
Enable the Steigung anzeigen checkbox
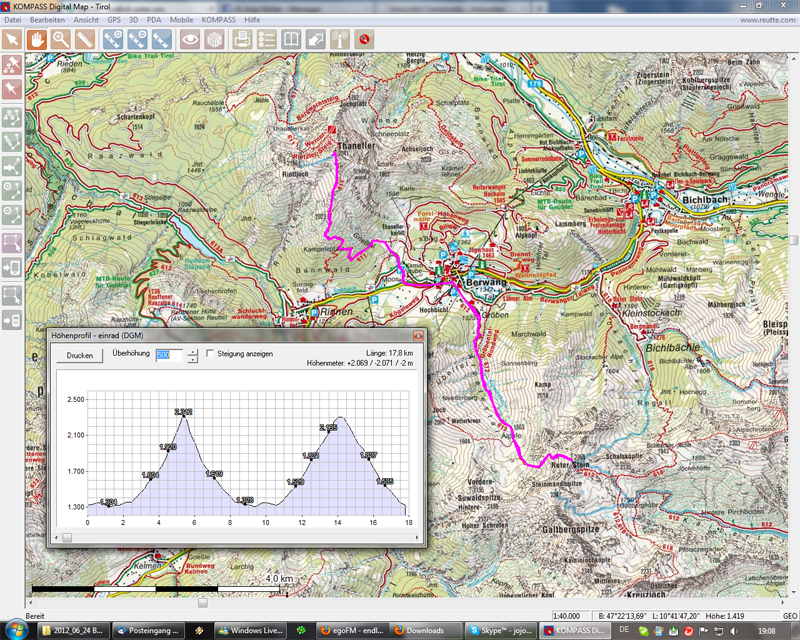[210, 353]
